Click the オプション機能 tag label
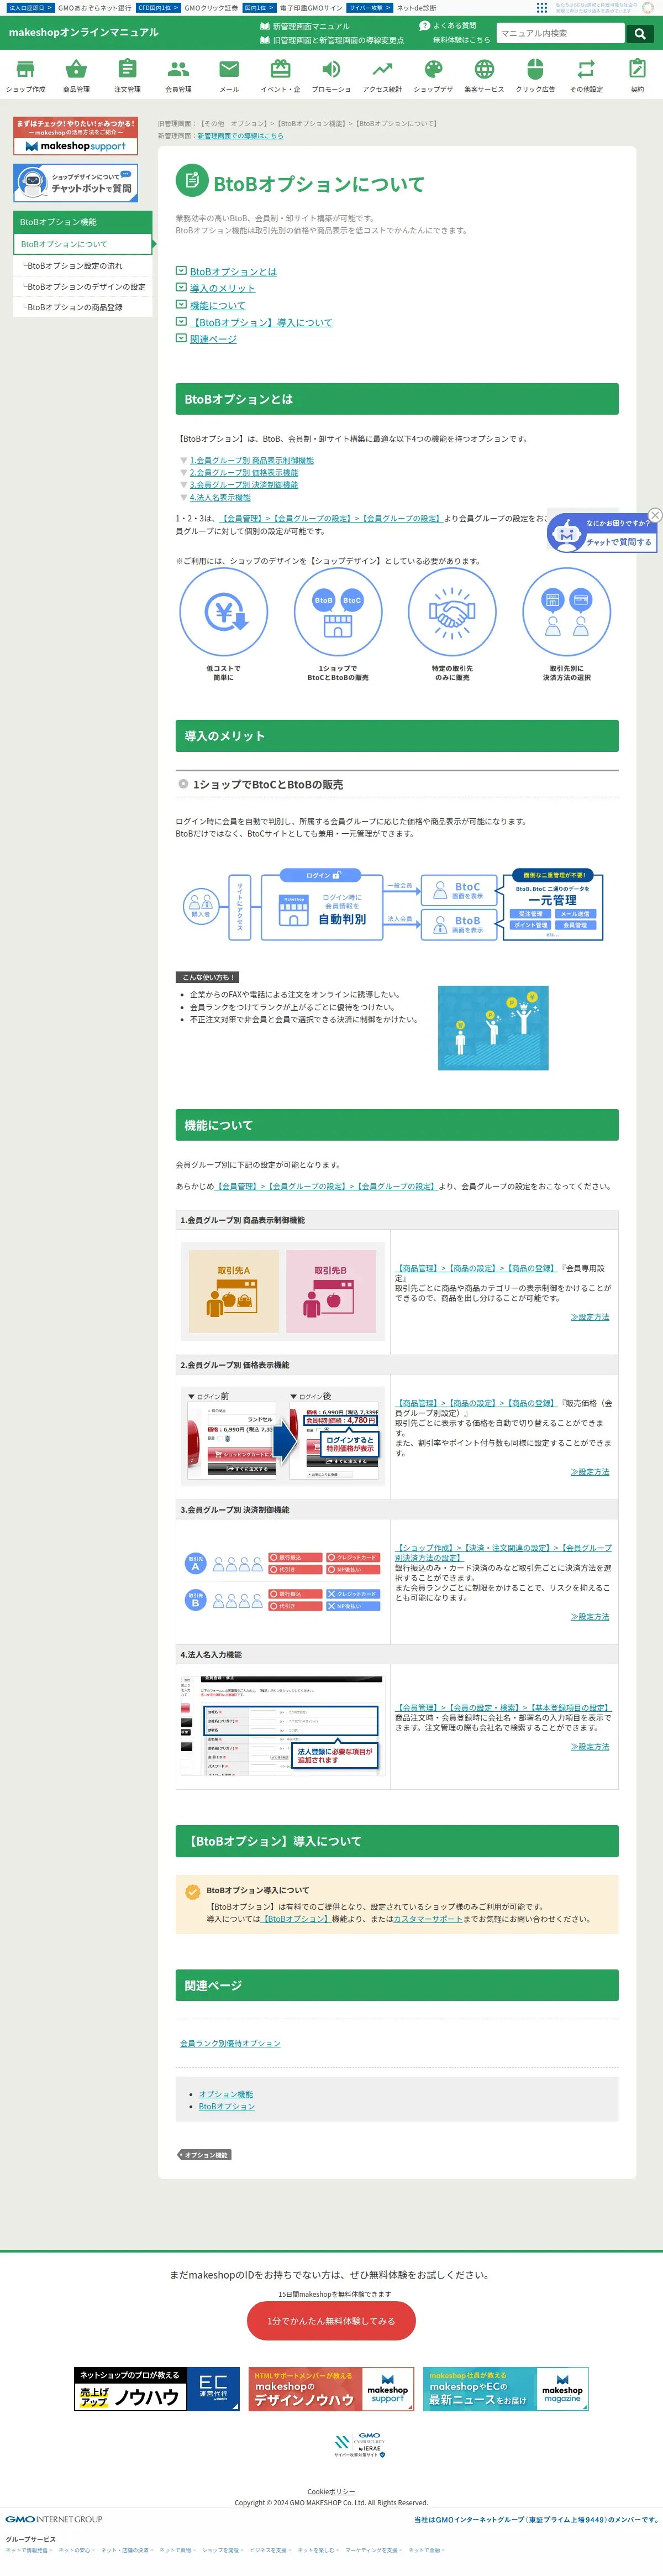Viewport: 663px width, 2576px height. 204,2155
